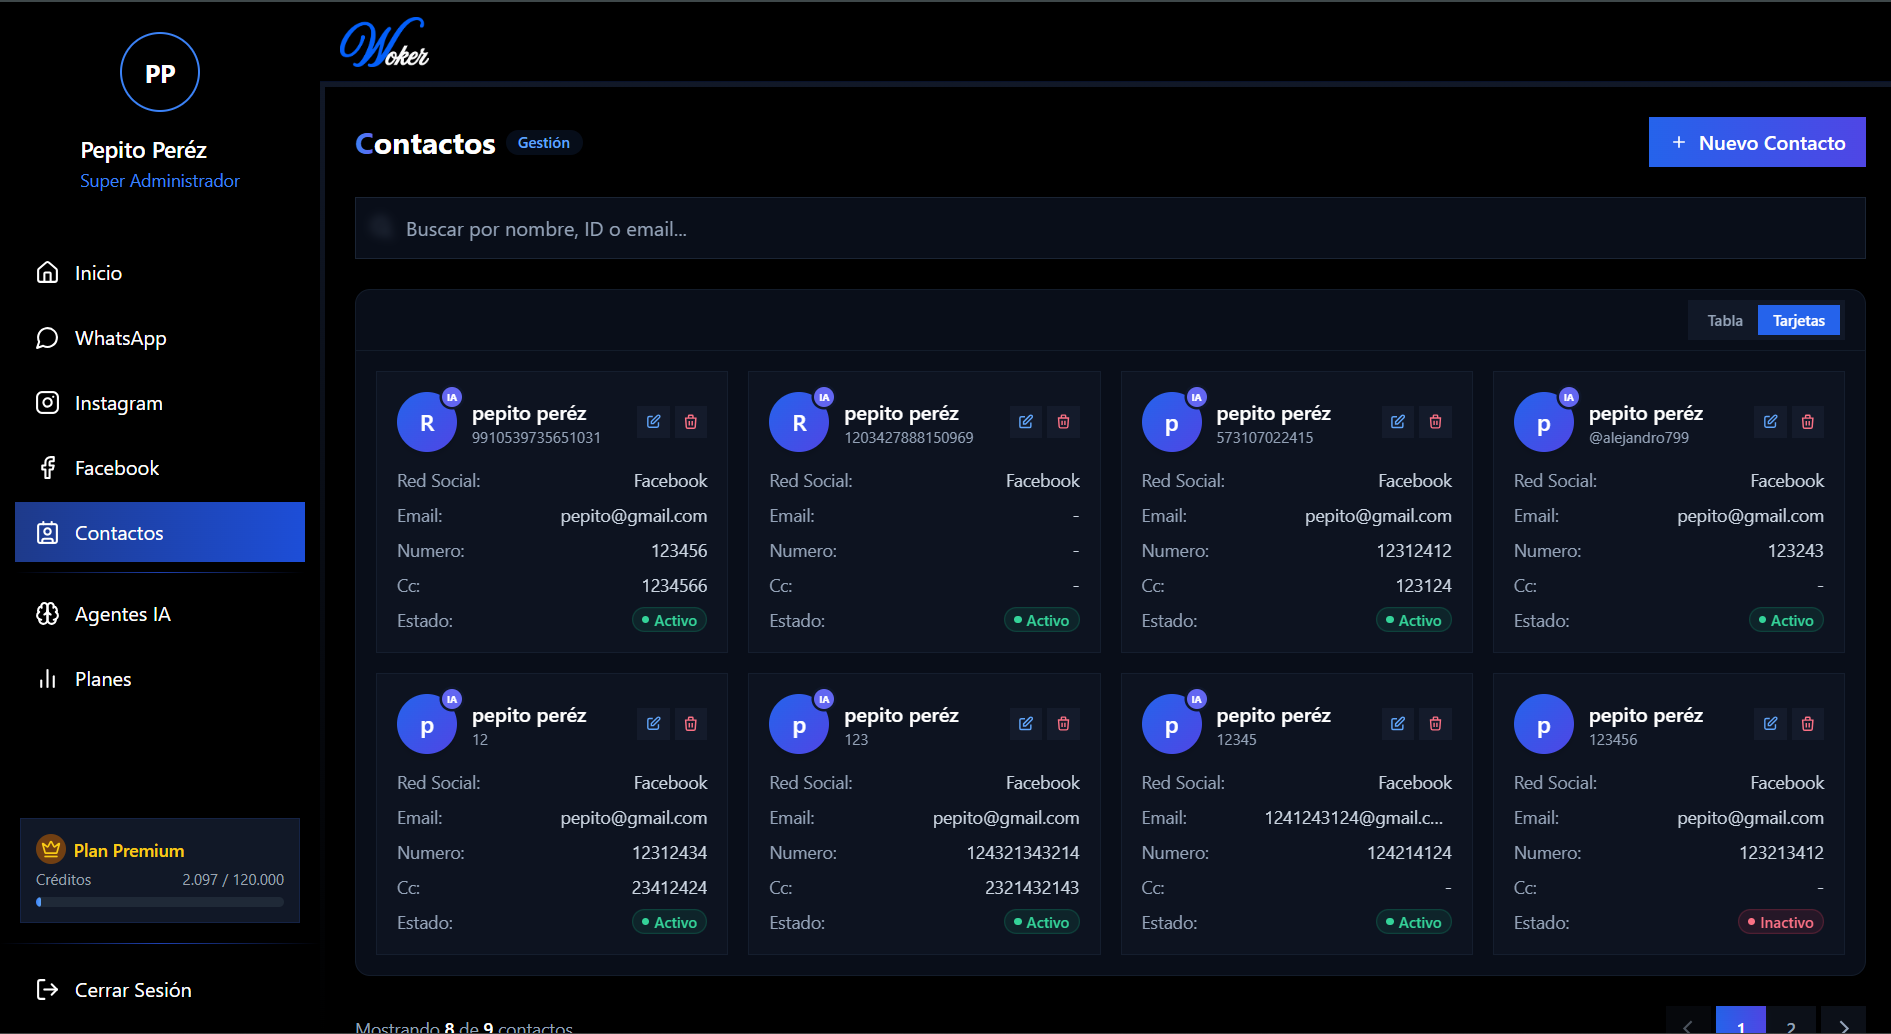Edit the inactive contact 123456

pos(1770,724)
